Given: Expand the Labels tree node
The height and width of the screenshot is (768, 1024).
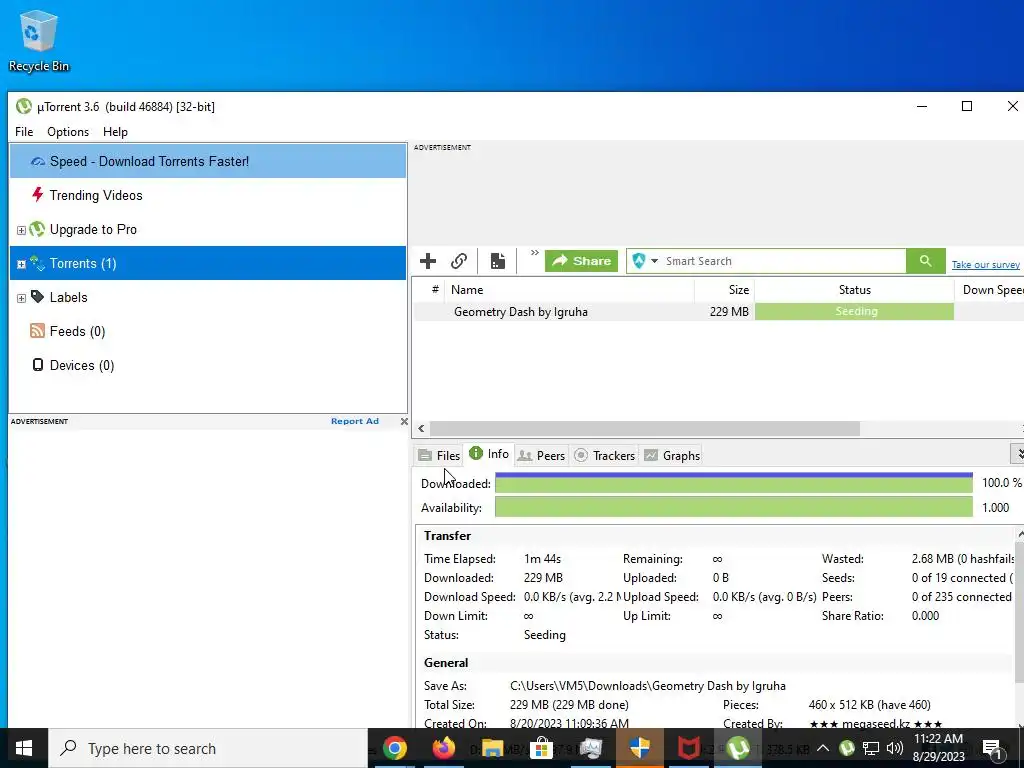Looking at the screenshot, I should pos(21,298).
